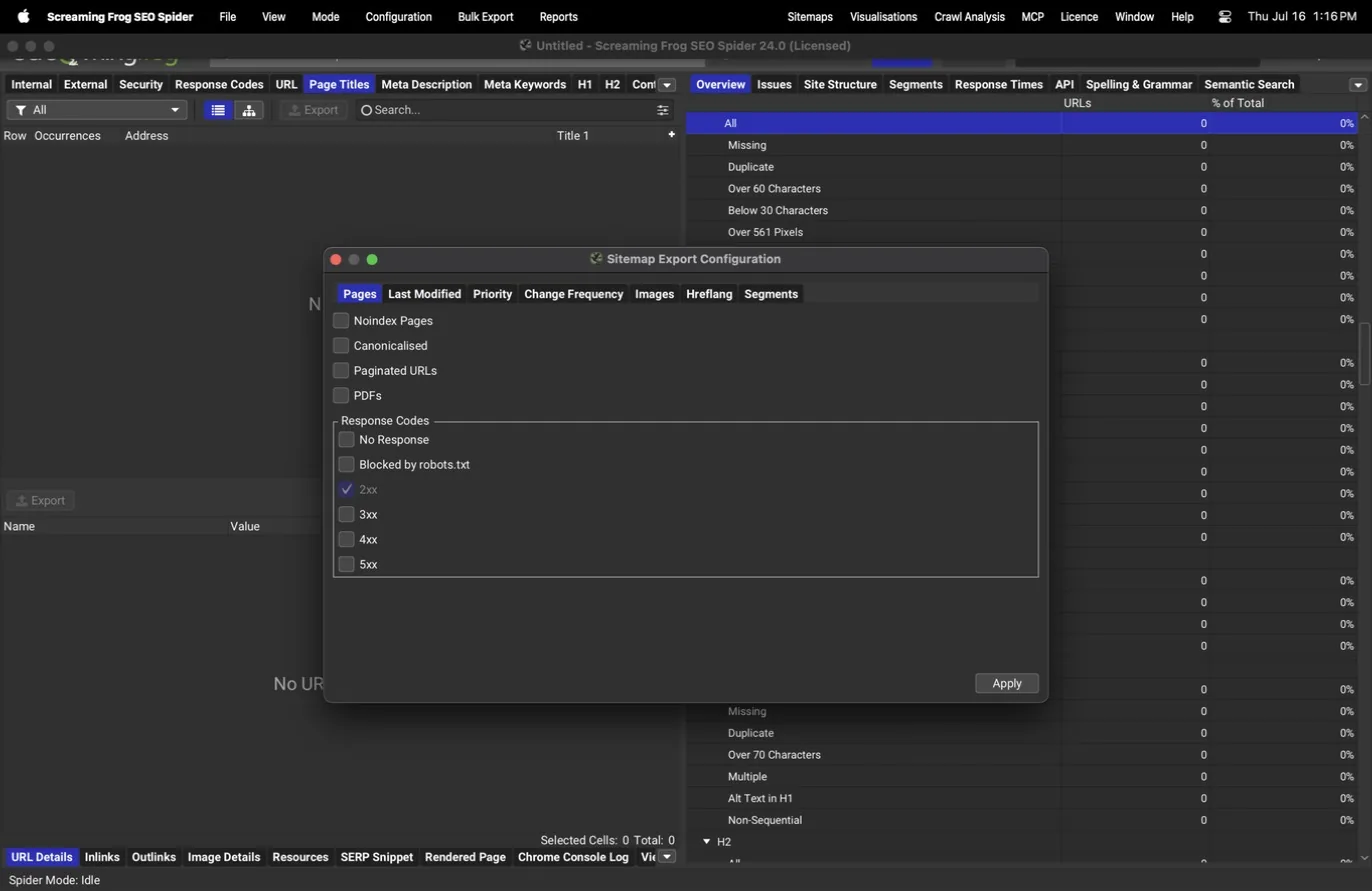
Task: Click the lower Export button
Action: pyautogui.click(x=40, y=501)
